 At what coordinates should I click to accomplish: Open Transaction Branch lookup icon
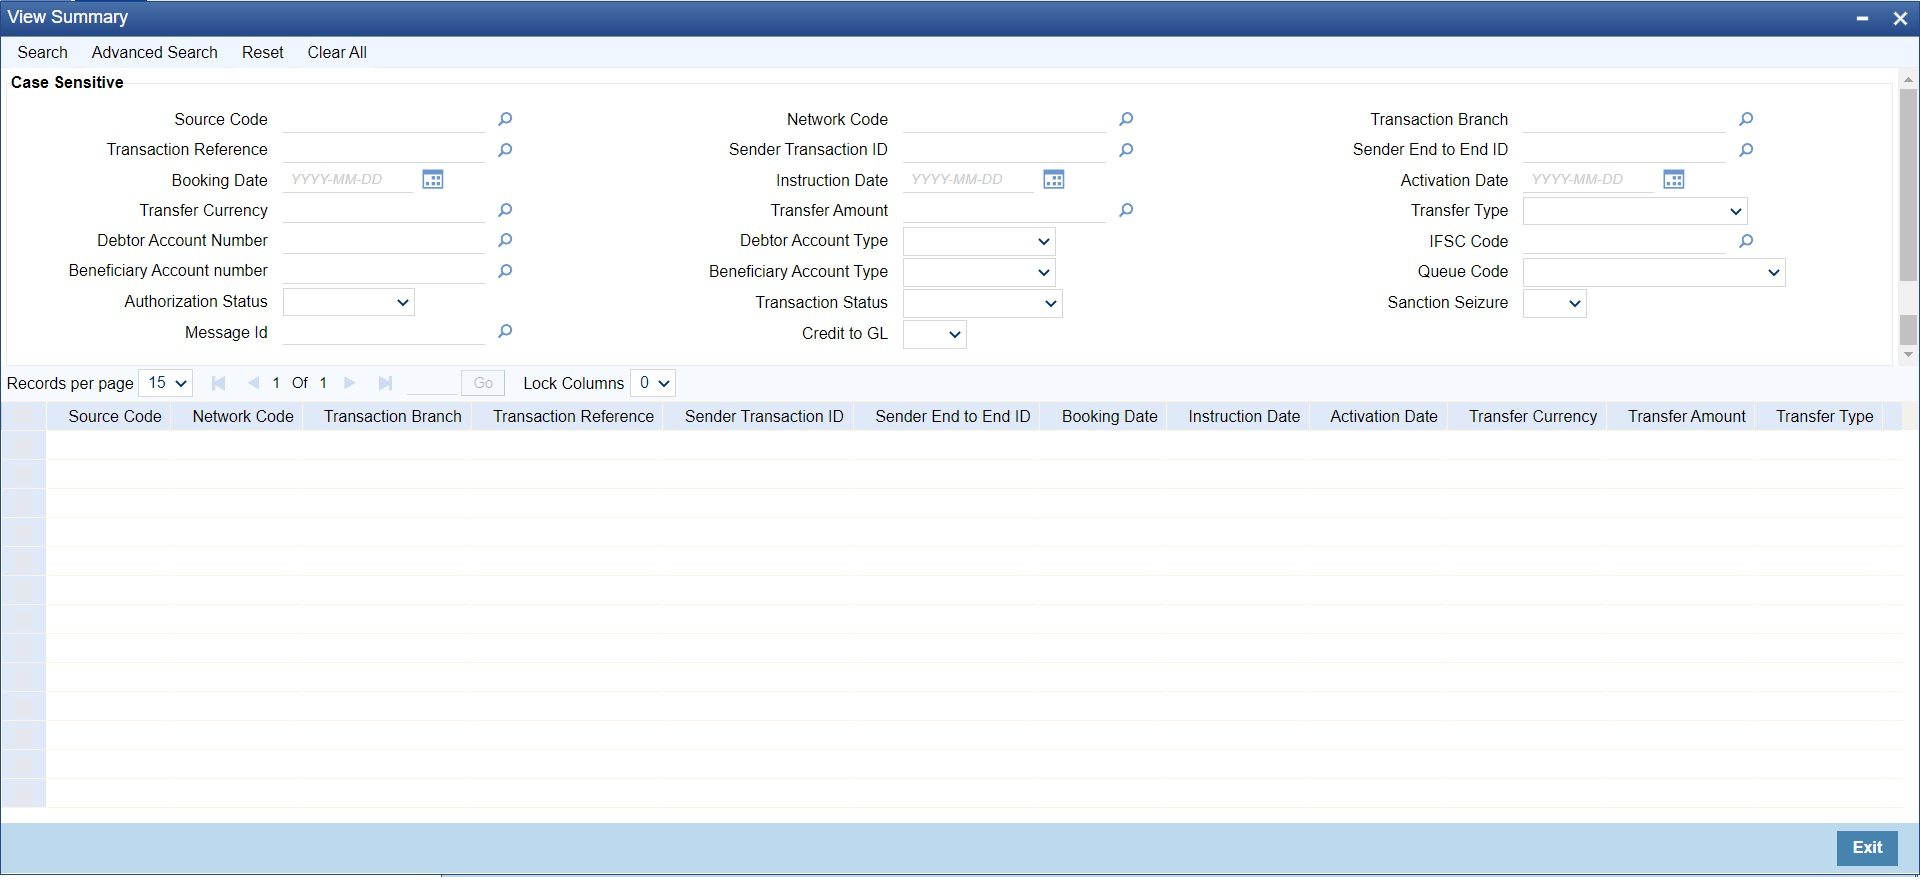(1746, 119)
